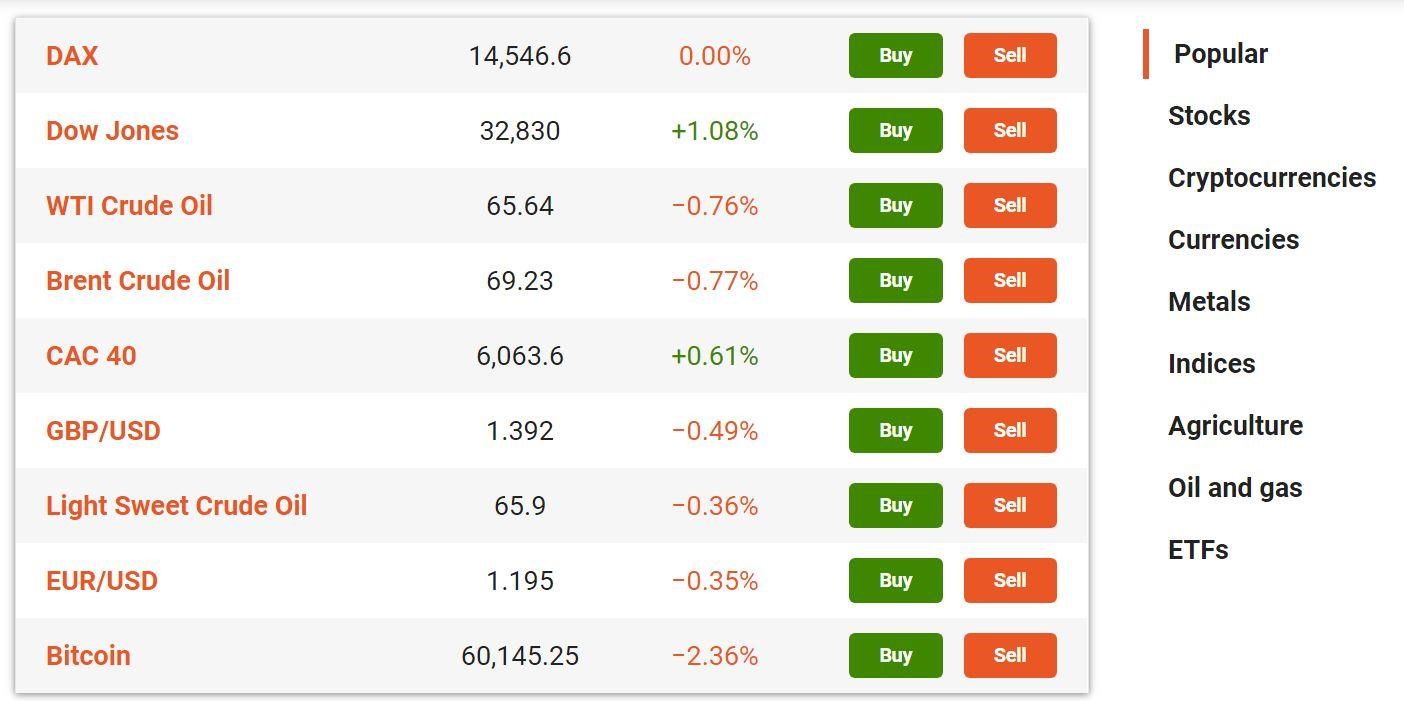Open the Light Sweet Crude Oil link
1404x701 pixels.
coord(176,506)
